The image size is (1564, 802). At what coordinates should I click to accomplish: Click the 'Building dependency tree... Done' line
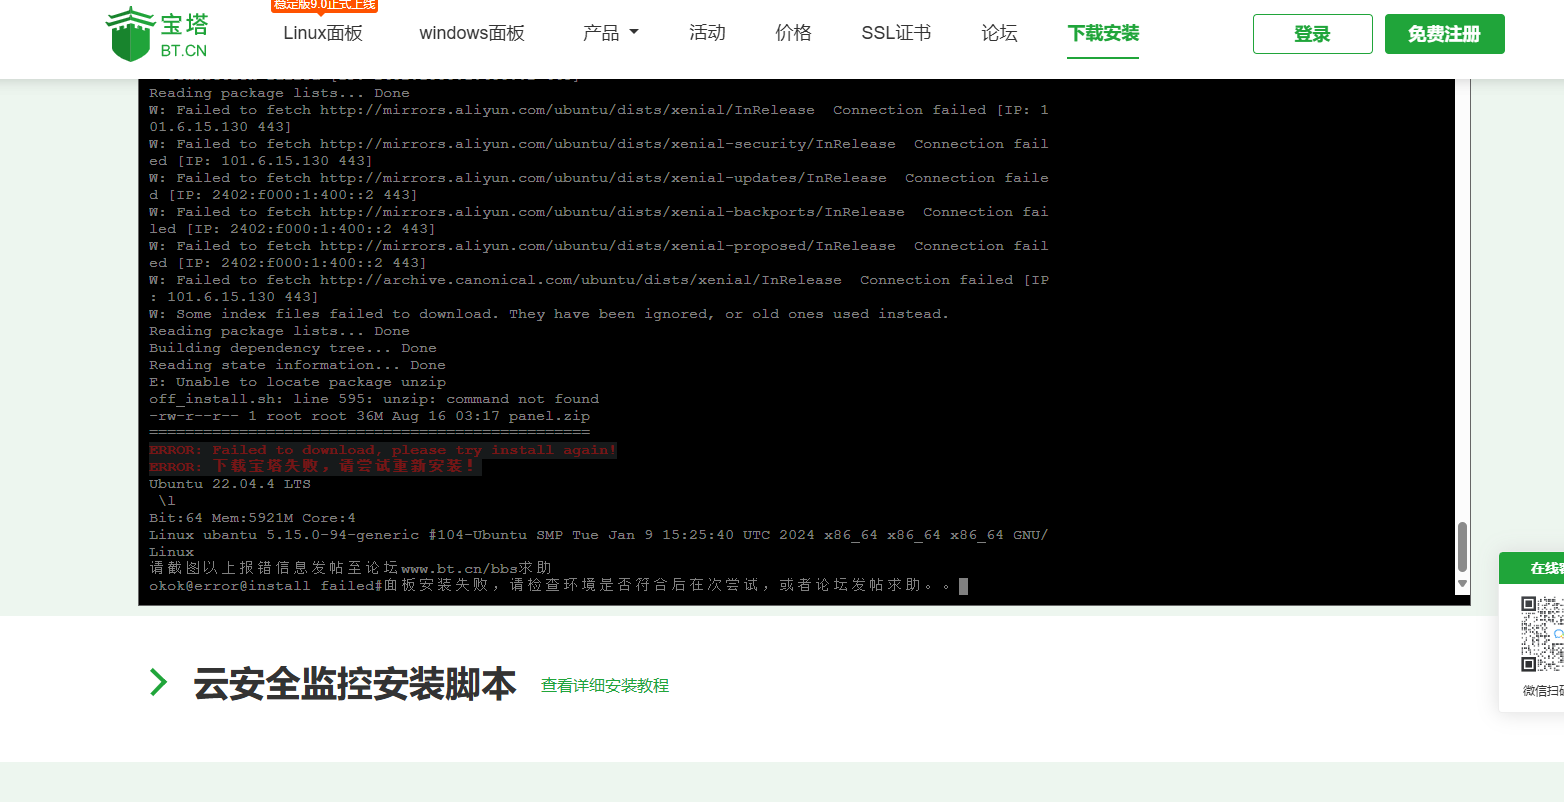coord(293,348)
